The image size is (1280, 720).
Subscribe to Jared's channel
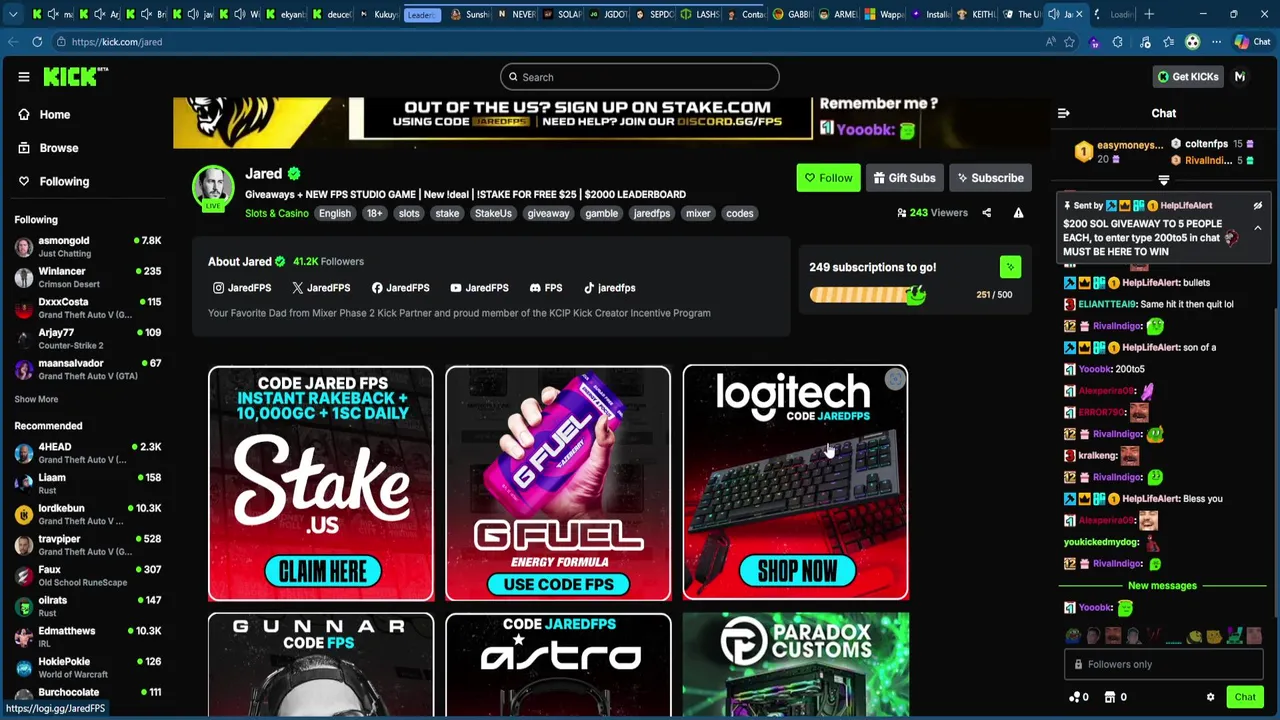[x=990, y=178]
